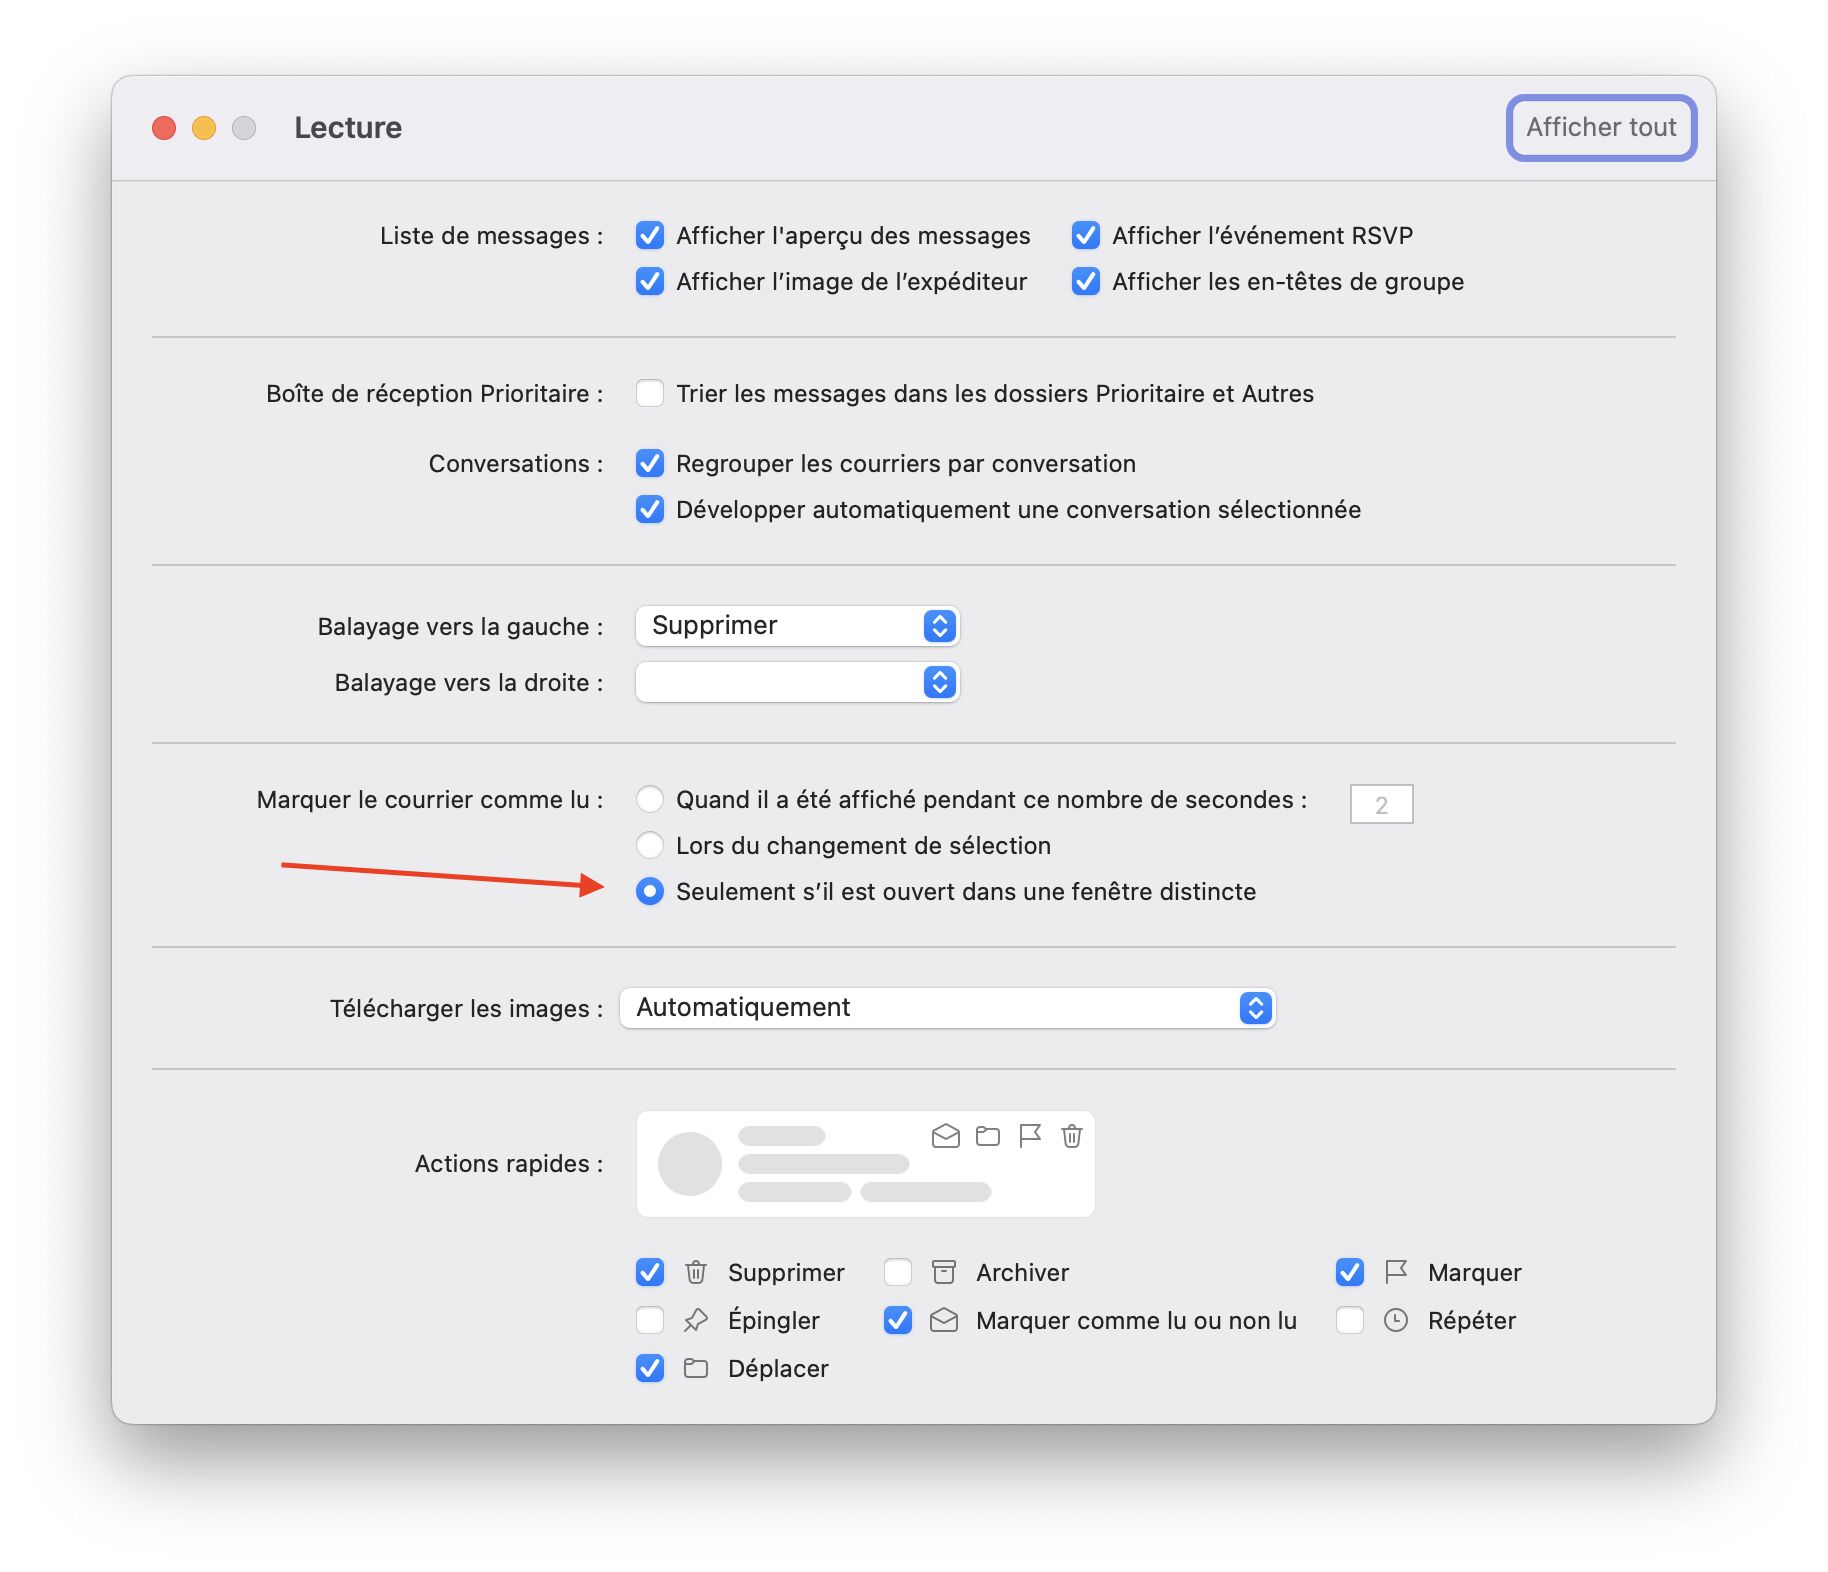1828x1572 pixels.
Task: Click the flag icon in quick actions preview
Action: (x=1030, y=1136)
